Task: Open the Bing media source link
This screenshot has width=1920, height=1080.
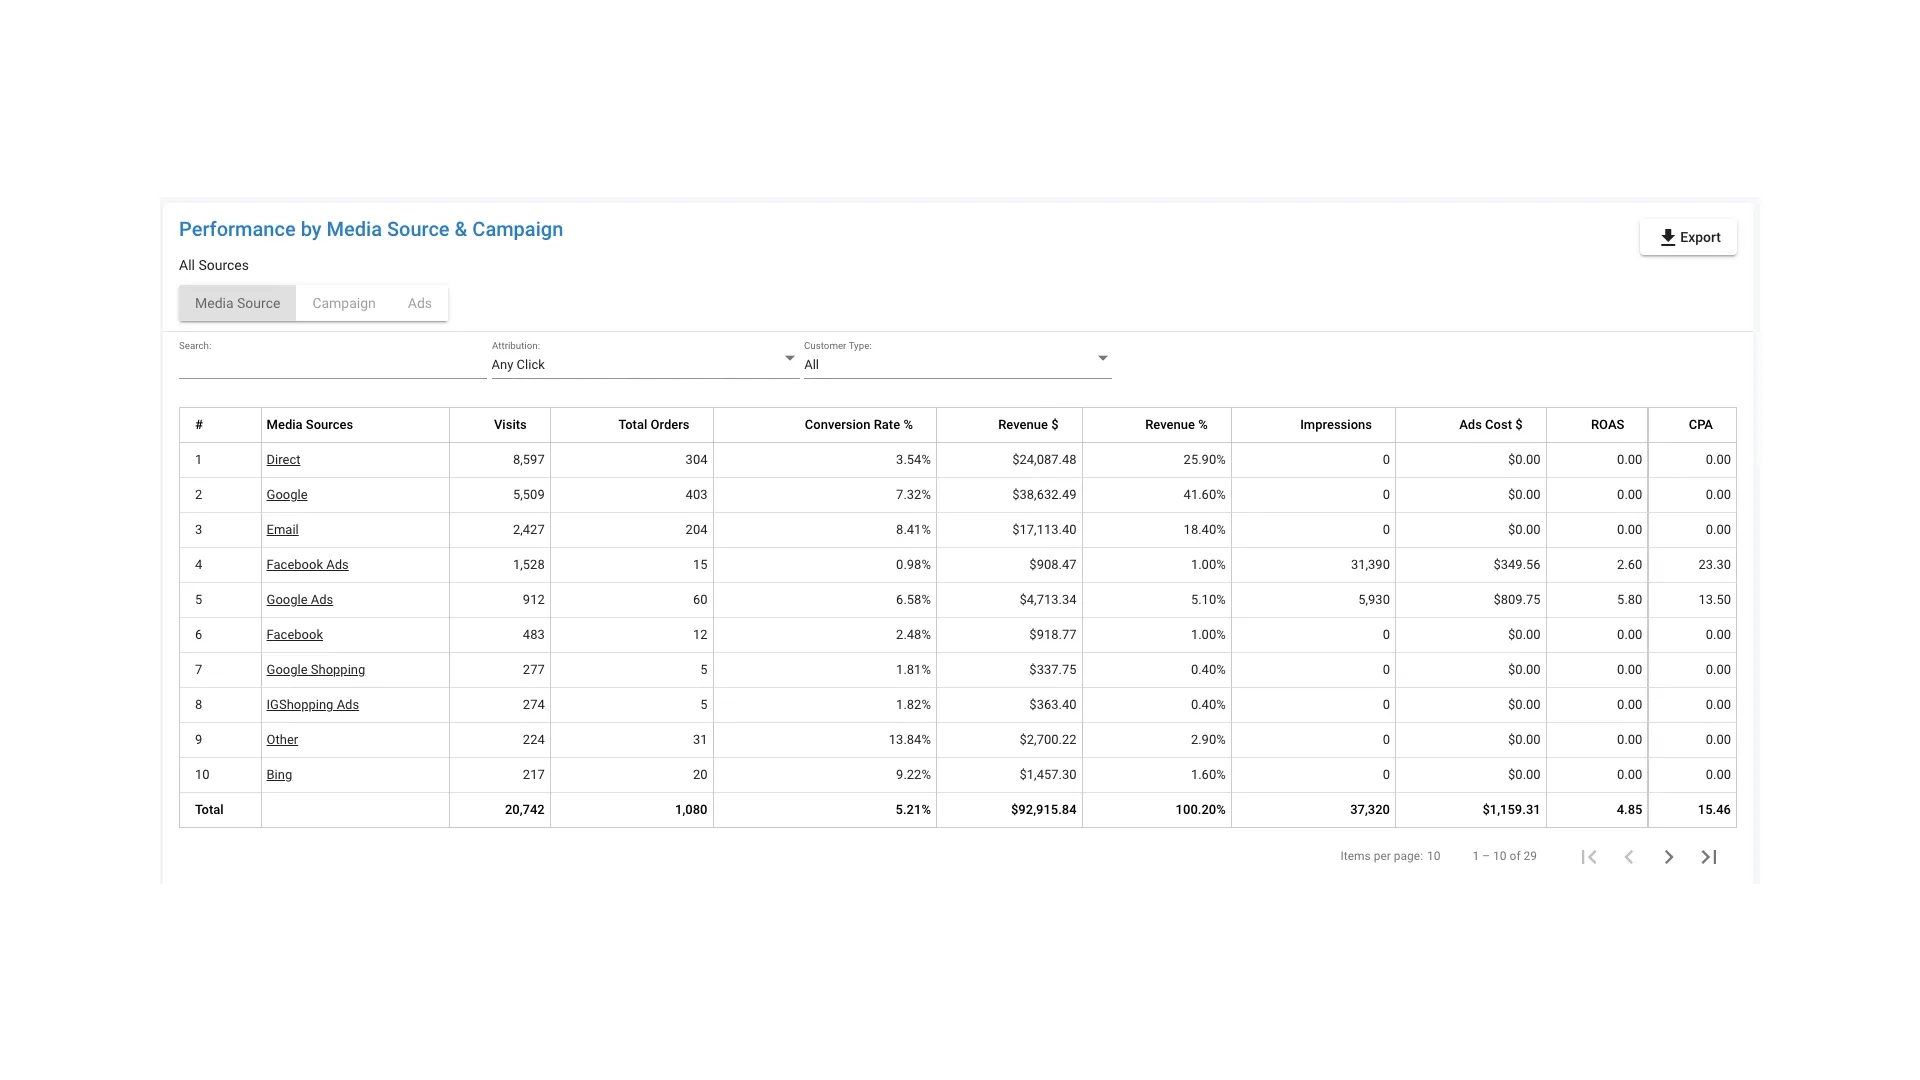Action: 279,775
